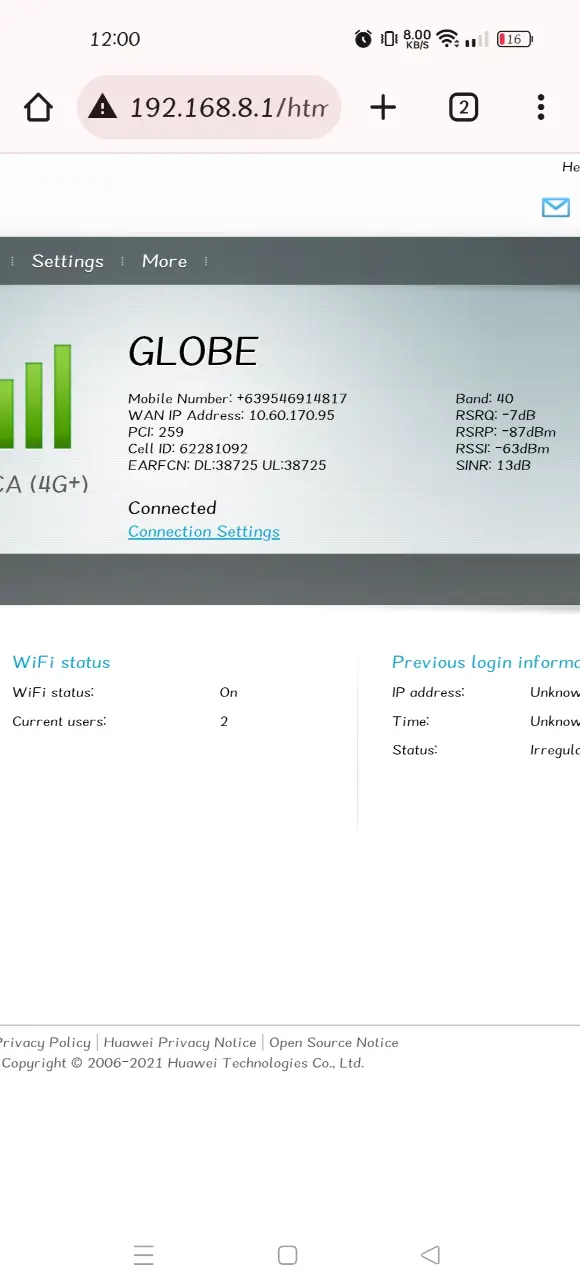Screen dimensions: 580x1280
Task: Tap the alarm clock status icon
Action: [x=363, y=39]
